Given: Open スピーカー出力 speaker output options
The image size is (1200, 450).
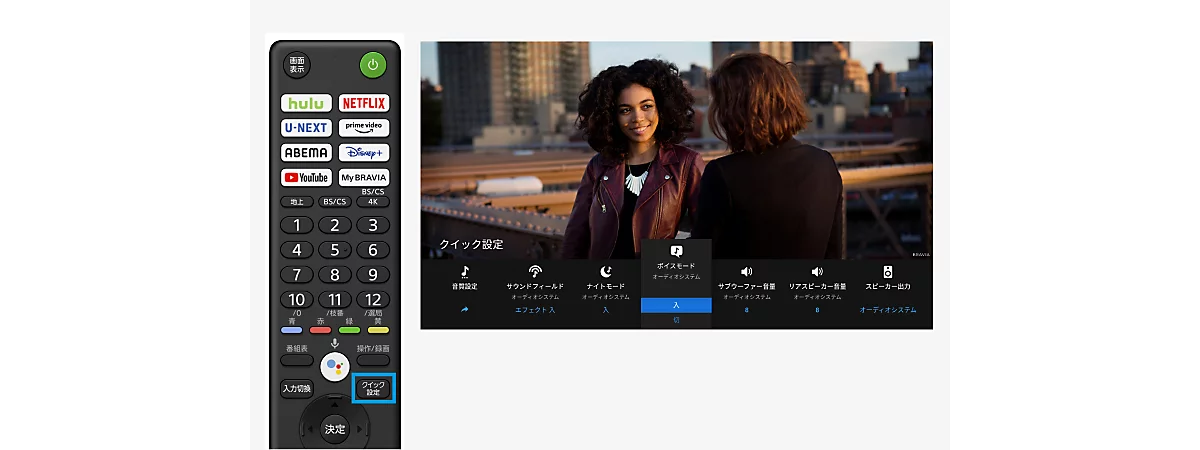Looking at the screenshot, I should click(x=887, y=290).
